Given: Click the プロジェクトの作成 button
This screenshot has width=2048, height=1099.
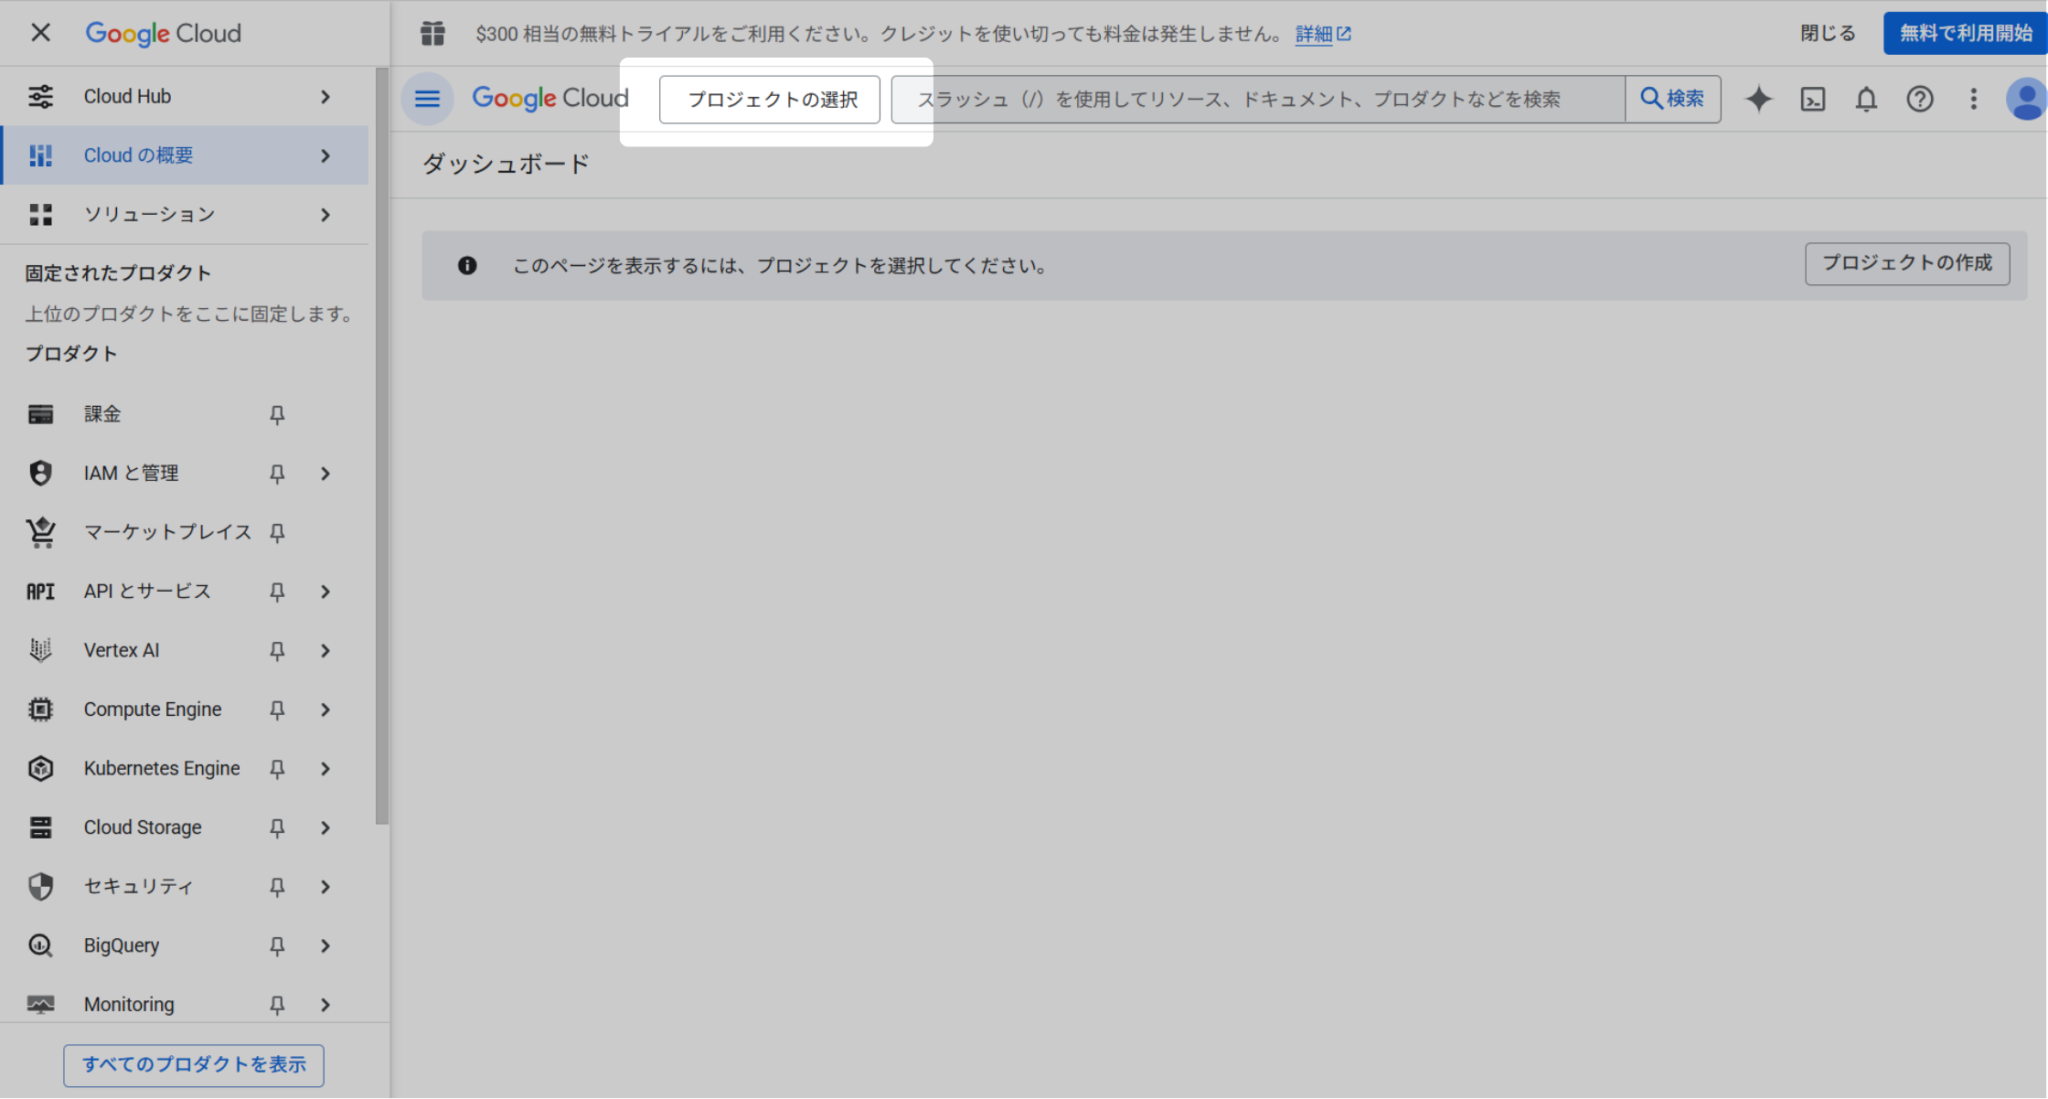Looking at the screenshot, I should 1906,264.
